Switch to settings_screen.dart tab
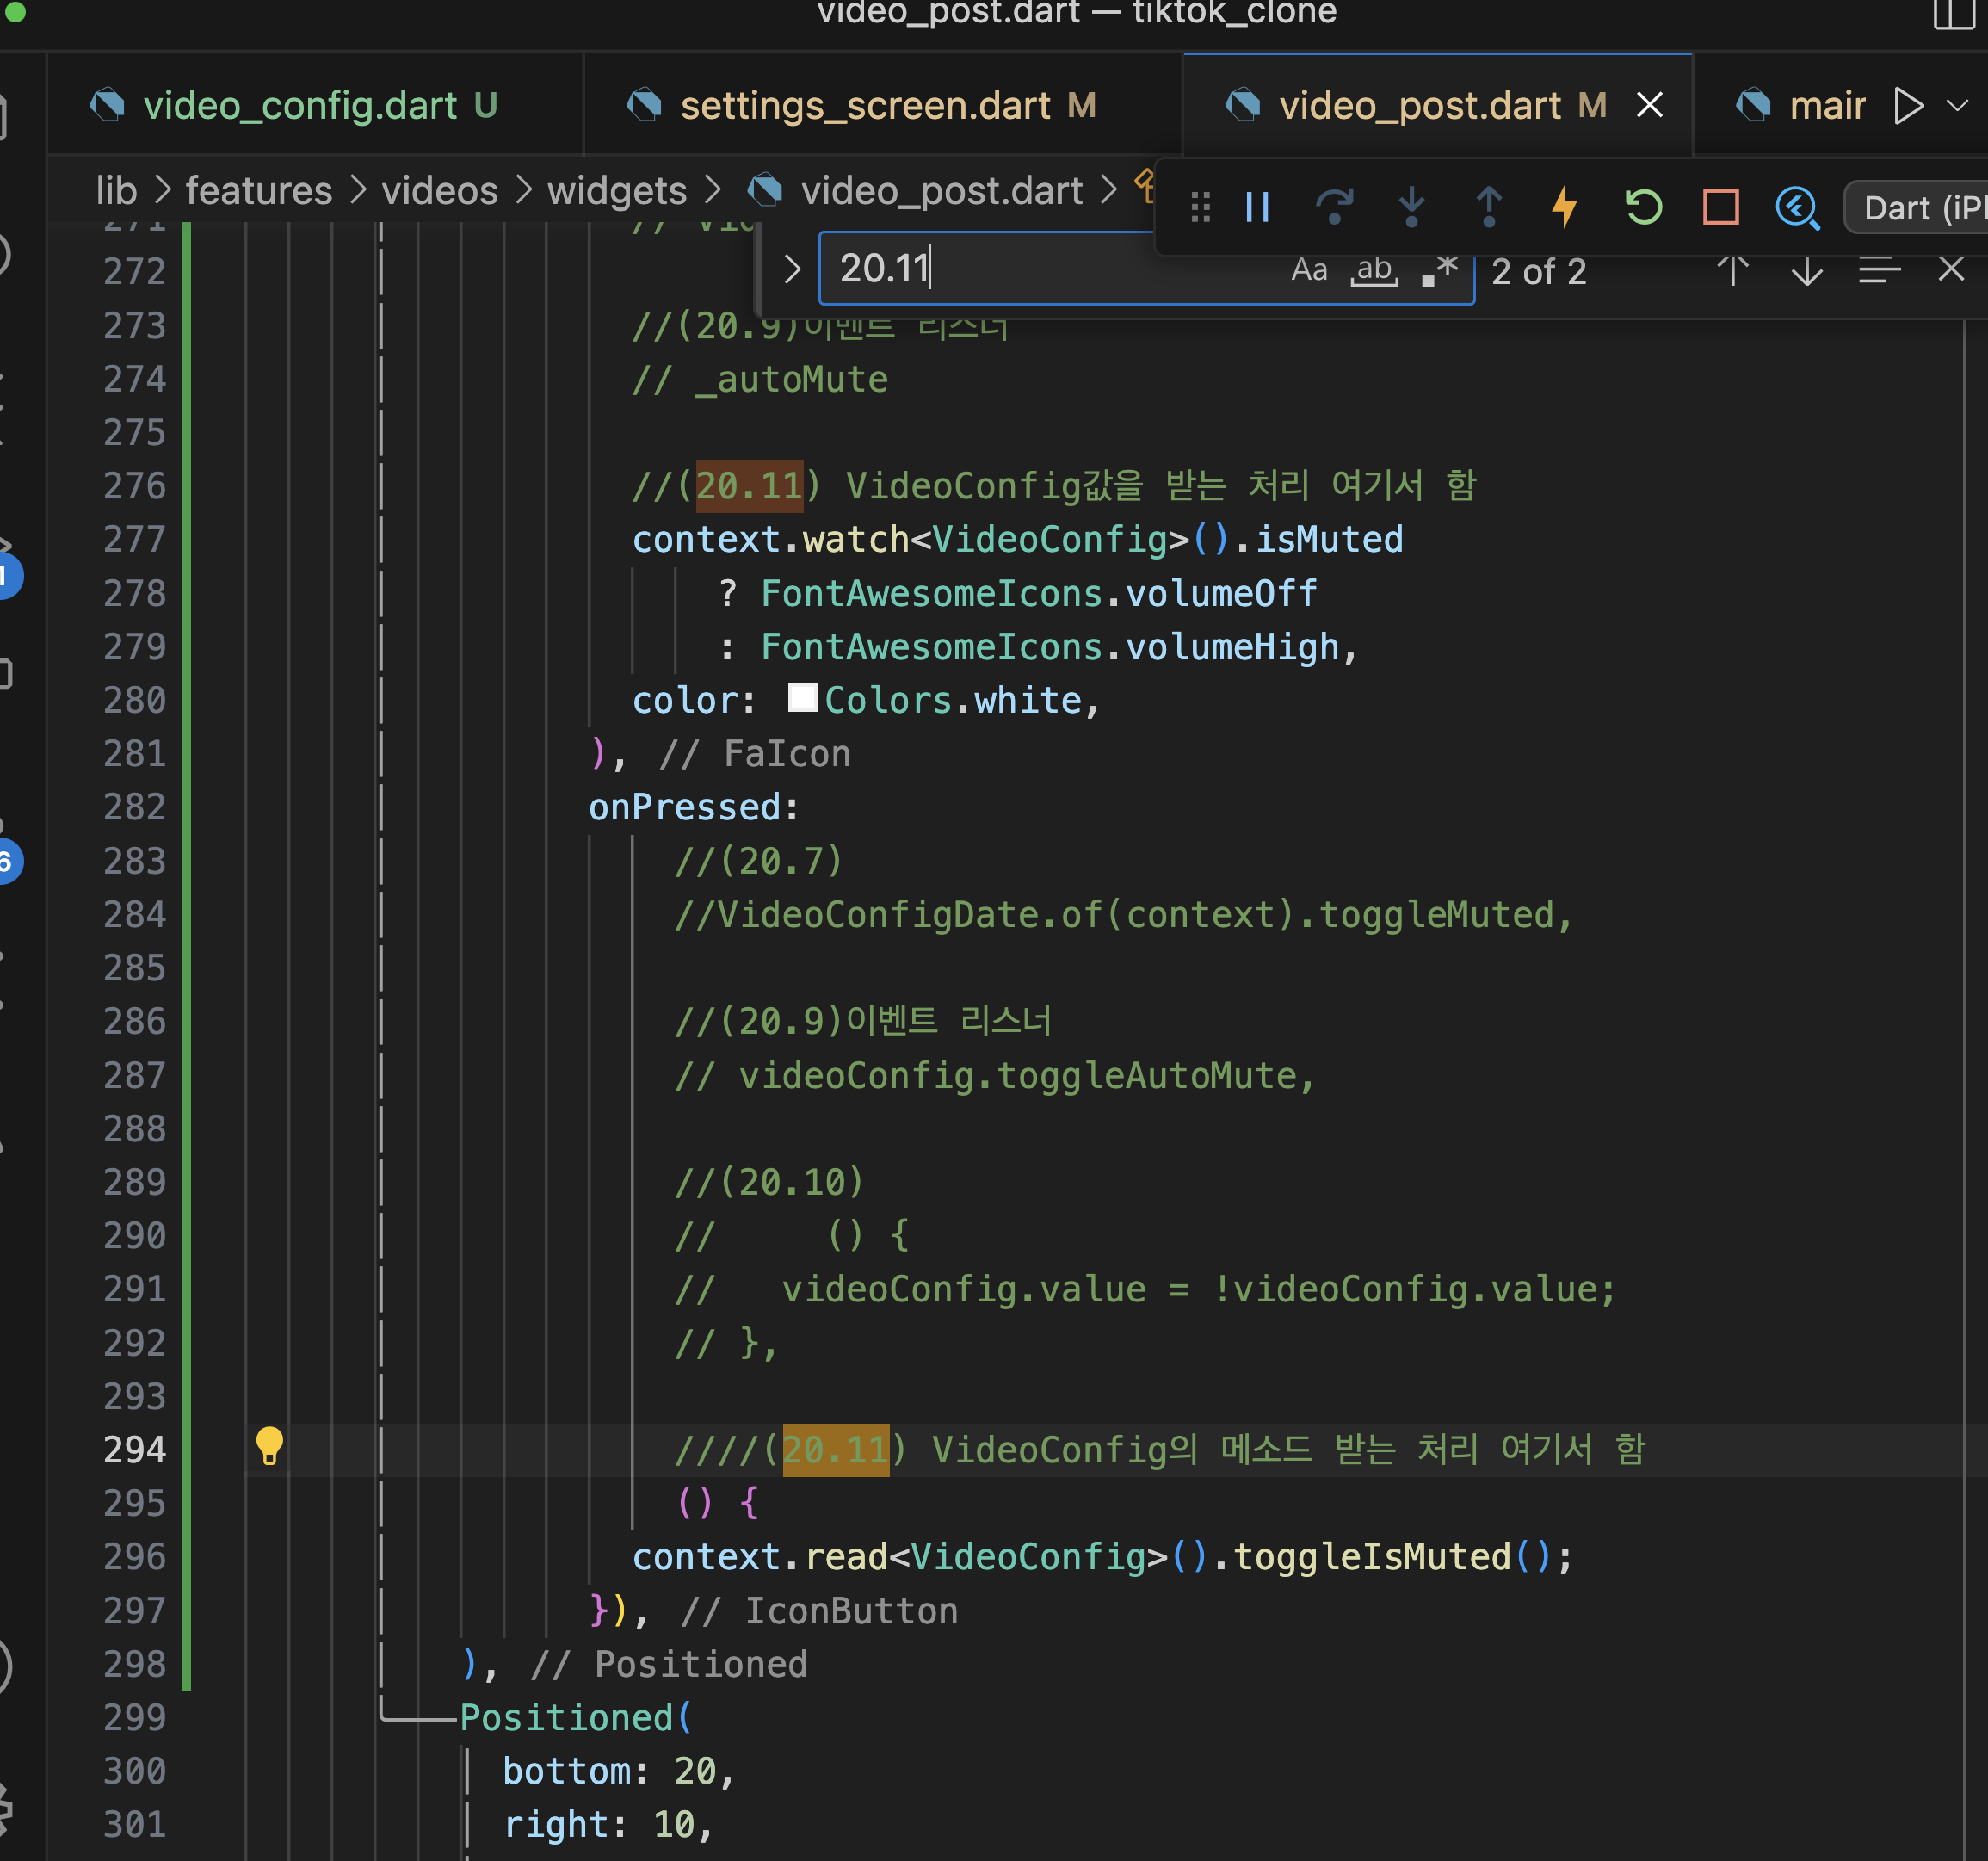The width and height of the screenshot is (1988, 1861). tap(864, 105)
